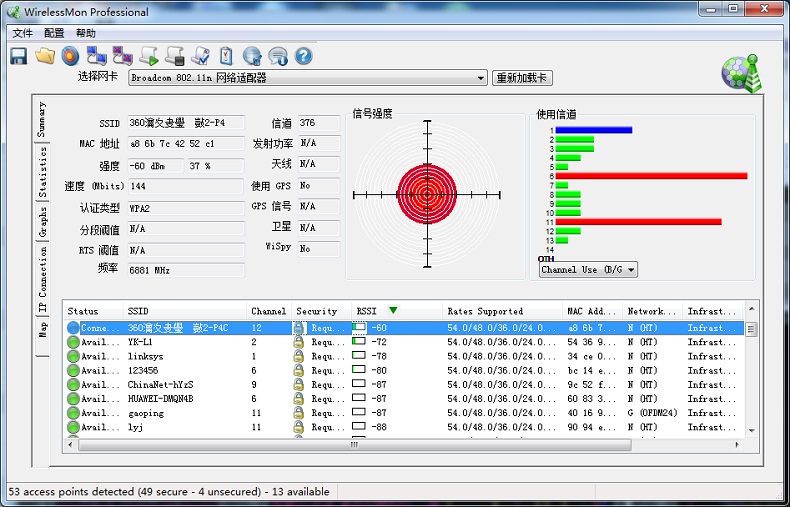Click the signal strength radar target
790x507 pixels.
(427, 194)
